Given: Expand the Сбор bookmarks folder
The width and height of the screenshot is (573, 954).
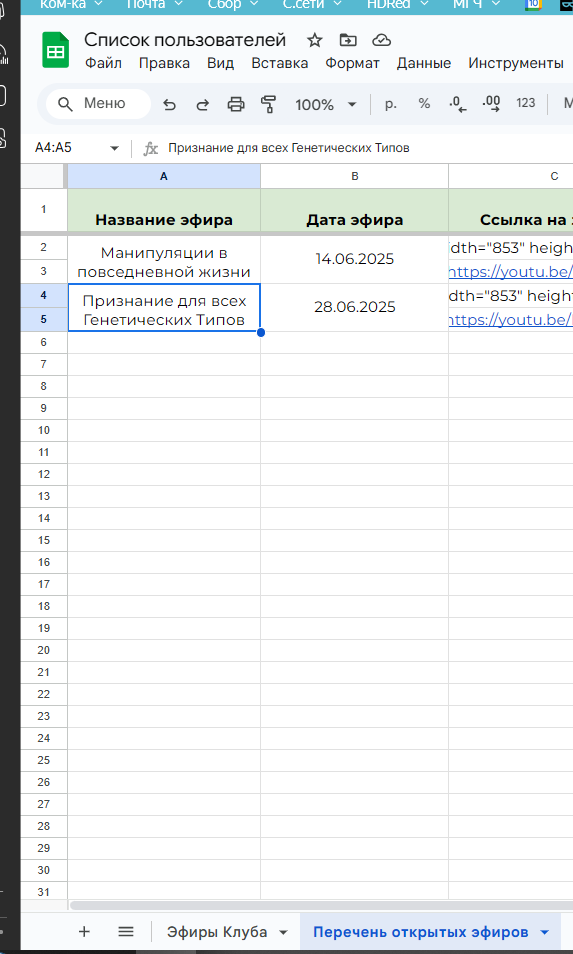Looking at the screenshot, I should tap(232, 5).
